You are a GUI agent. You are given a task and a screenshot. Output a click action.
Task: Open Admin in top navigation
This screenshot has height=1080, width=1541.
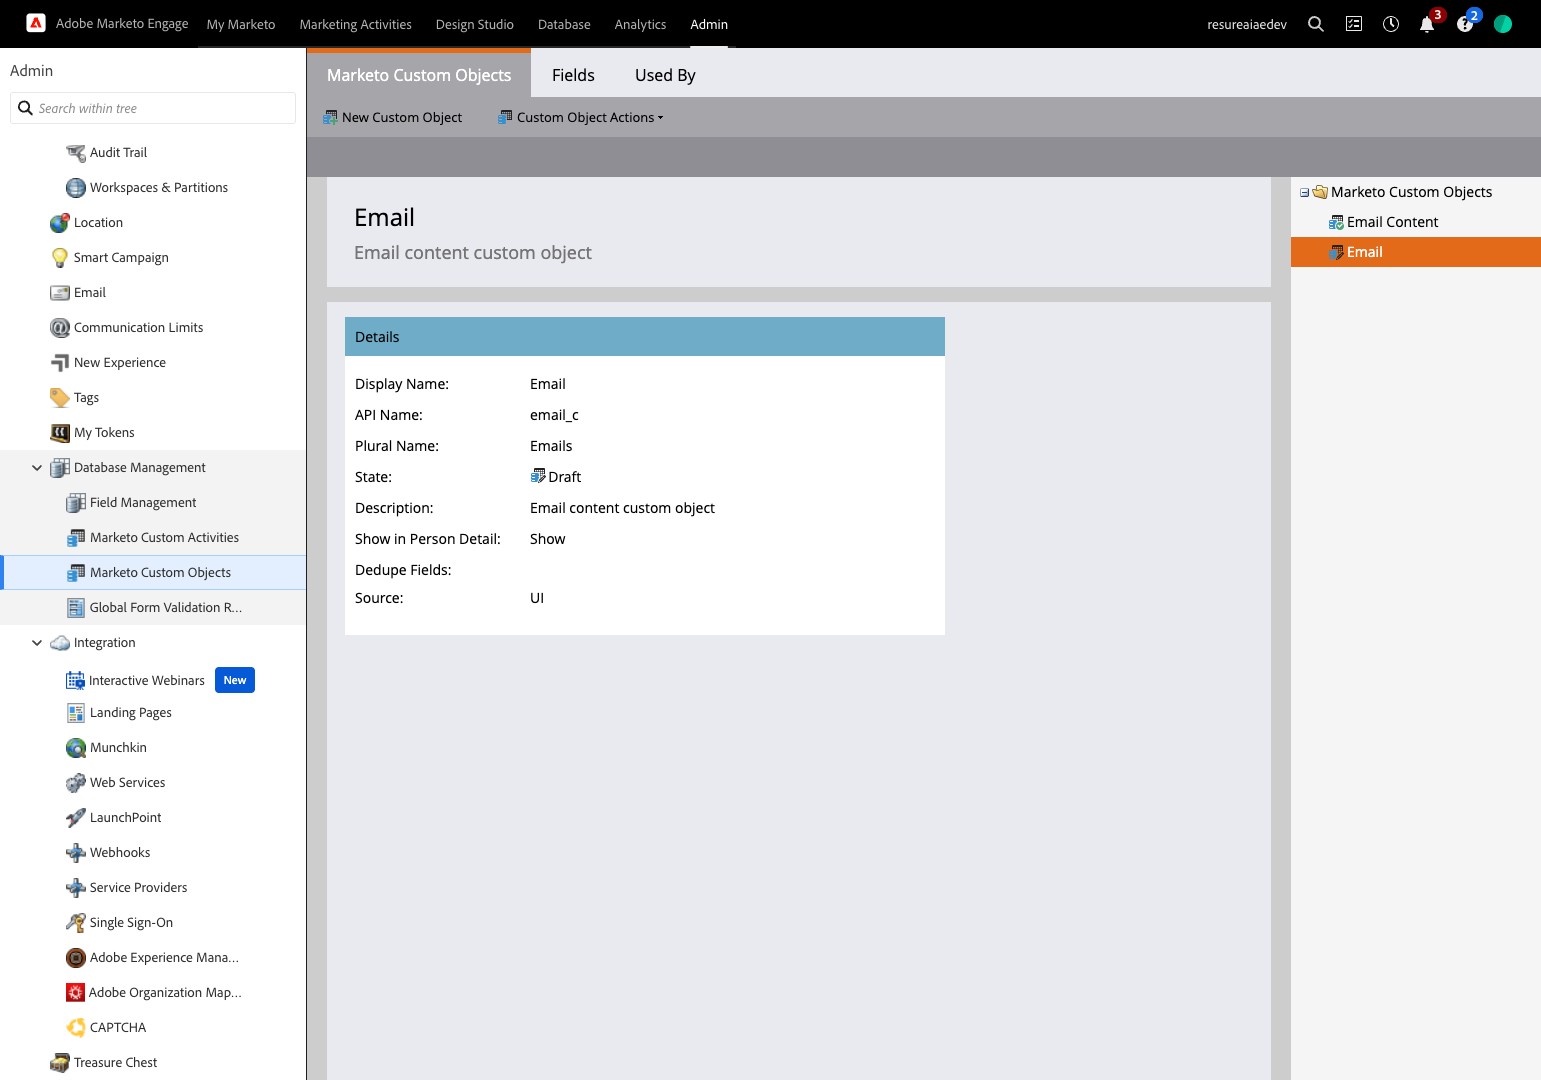pos(709,24)
